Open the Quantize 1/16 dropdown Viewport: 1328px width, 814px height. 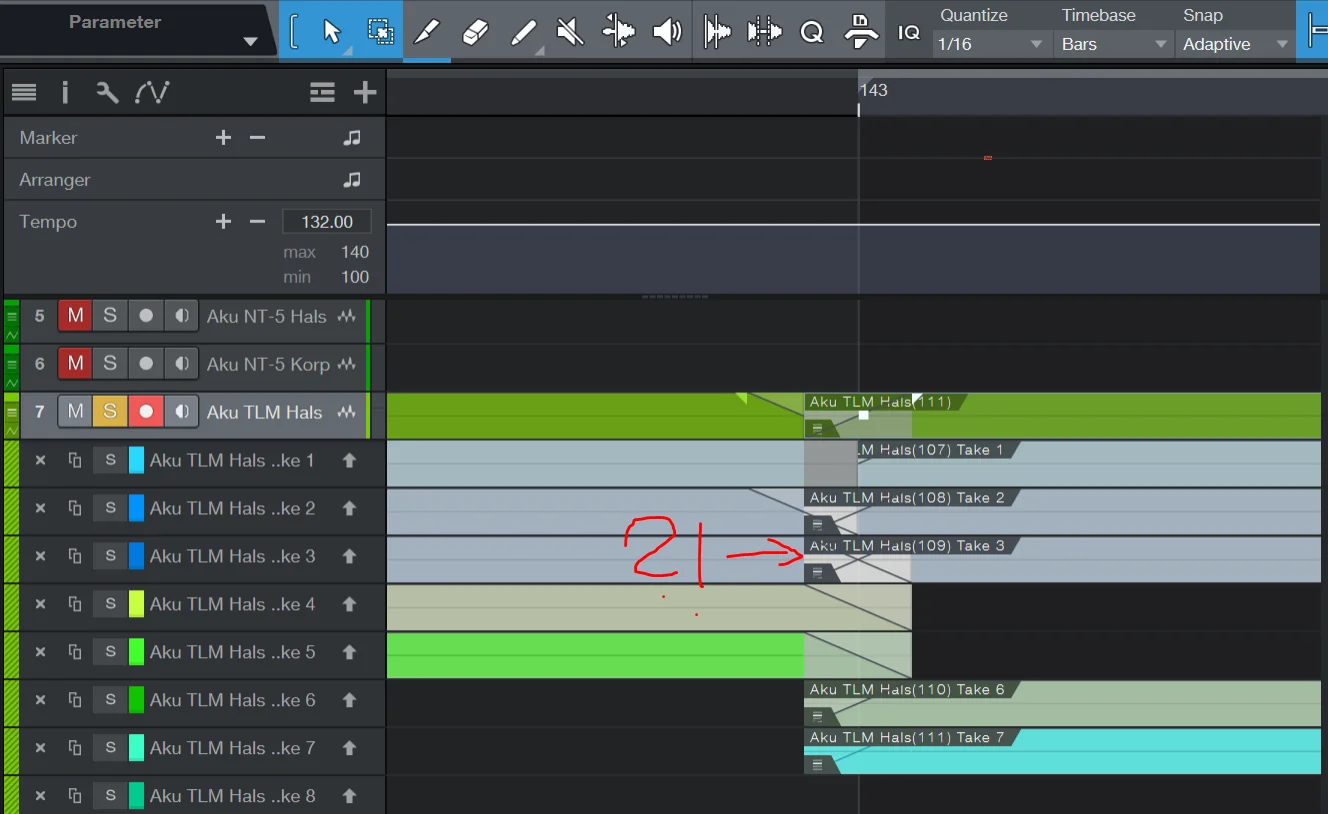coord(990,44)
